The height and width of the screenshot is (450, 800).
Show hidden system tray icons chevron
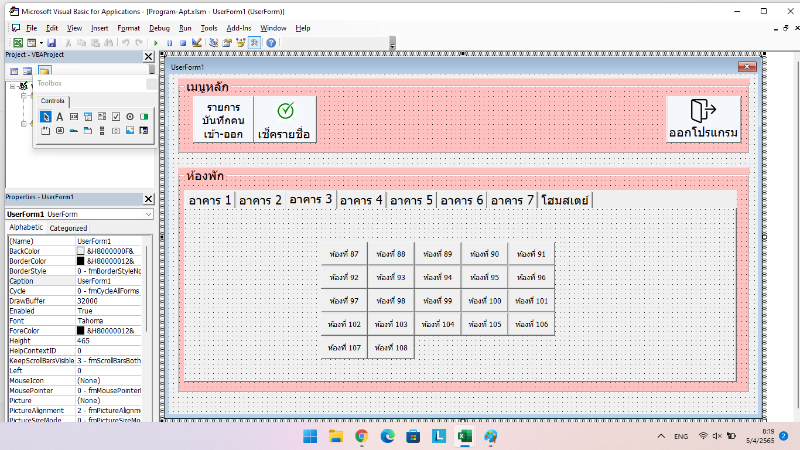pos(658,437)
